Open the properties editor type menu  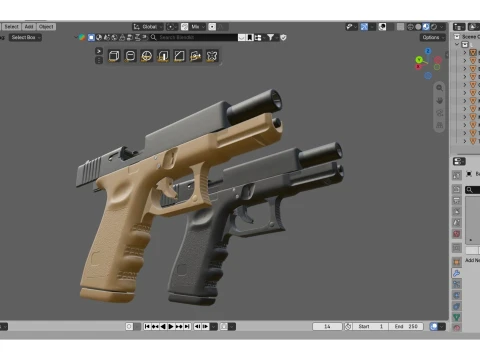(x=459, y=162)
